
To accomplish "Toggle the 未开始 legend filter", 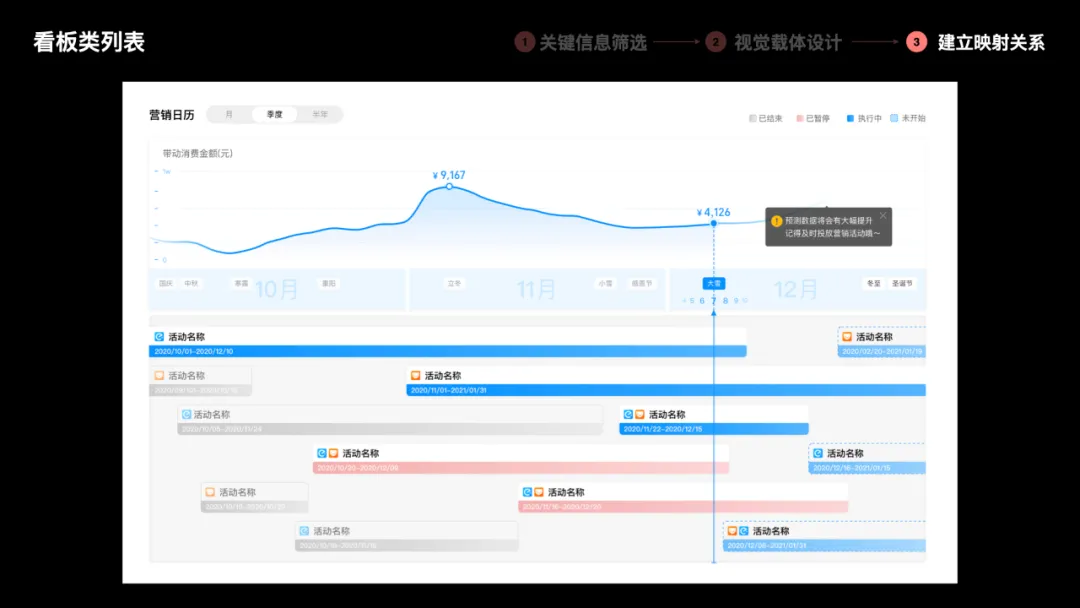I will (908, 118).
